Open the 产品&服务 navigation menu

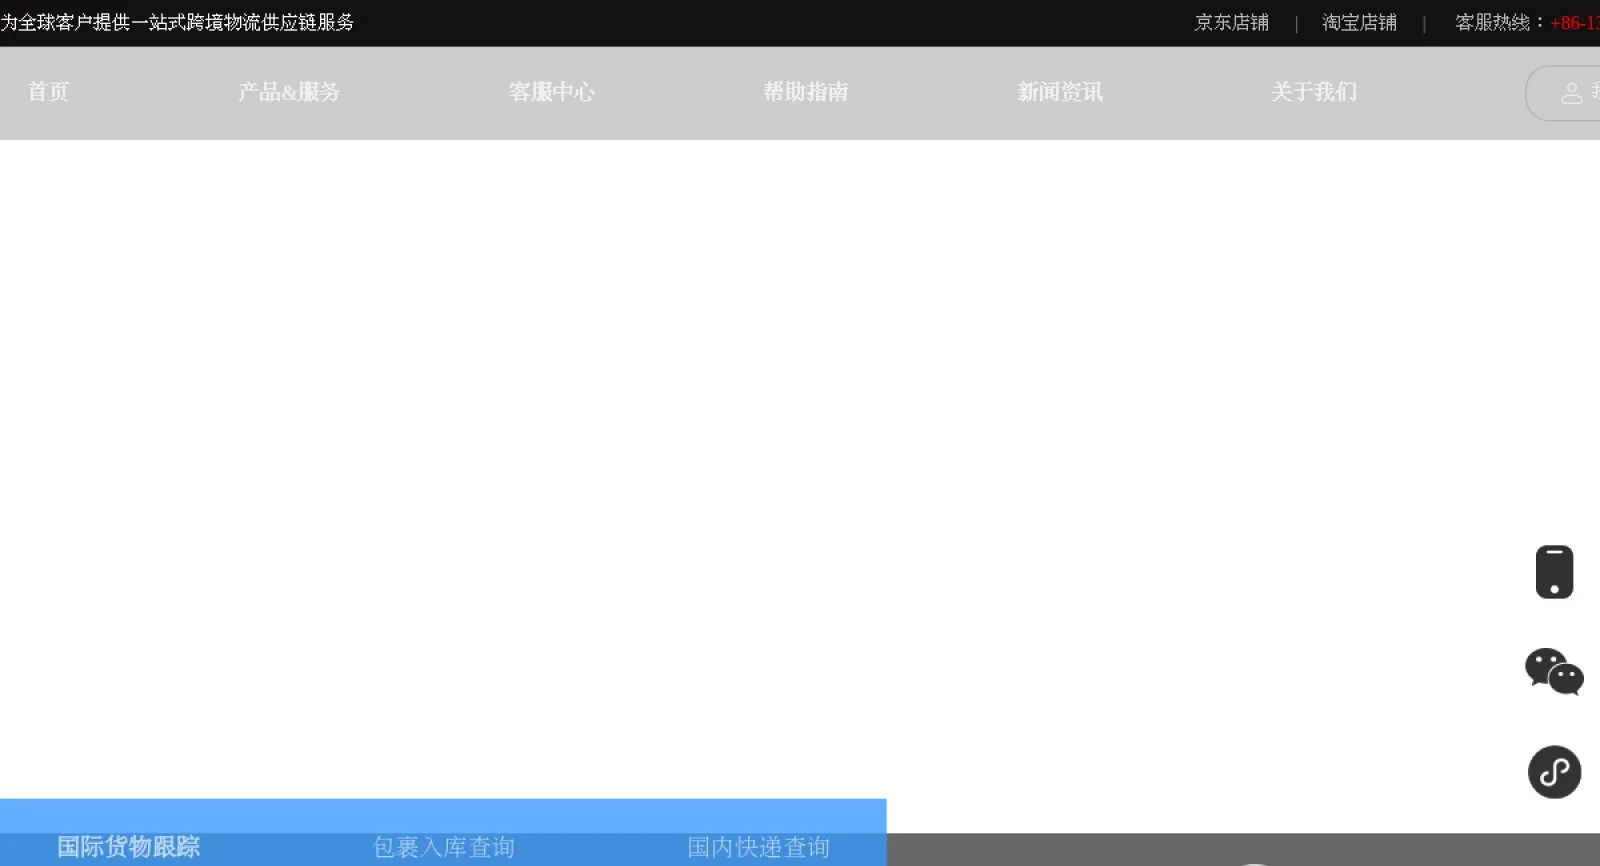pyautogui.click(x=289, y=92)
